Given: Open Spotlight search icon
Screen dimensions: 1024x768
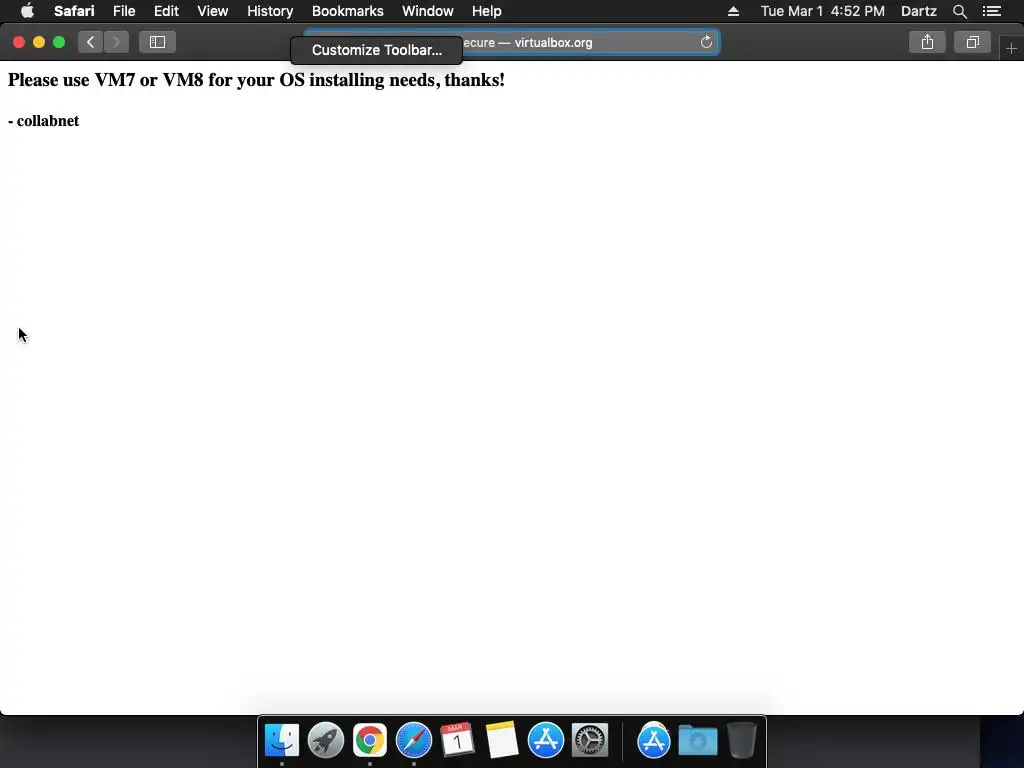Looking at the screenshot, I should coord(959,11).
